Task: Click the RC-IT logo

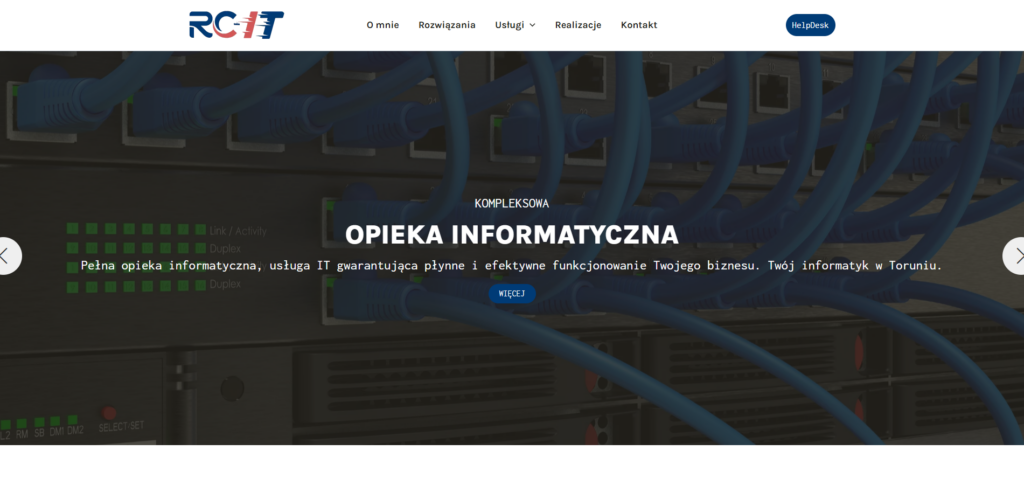Action: click(x=236, y=25)
